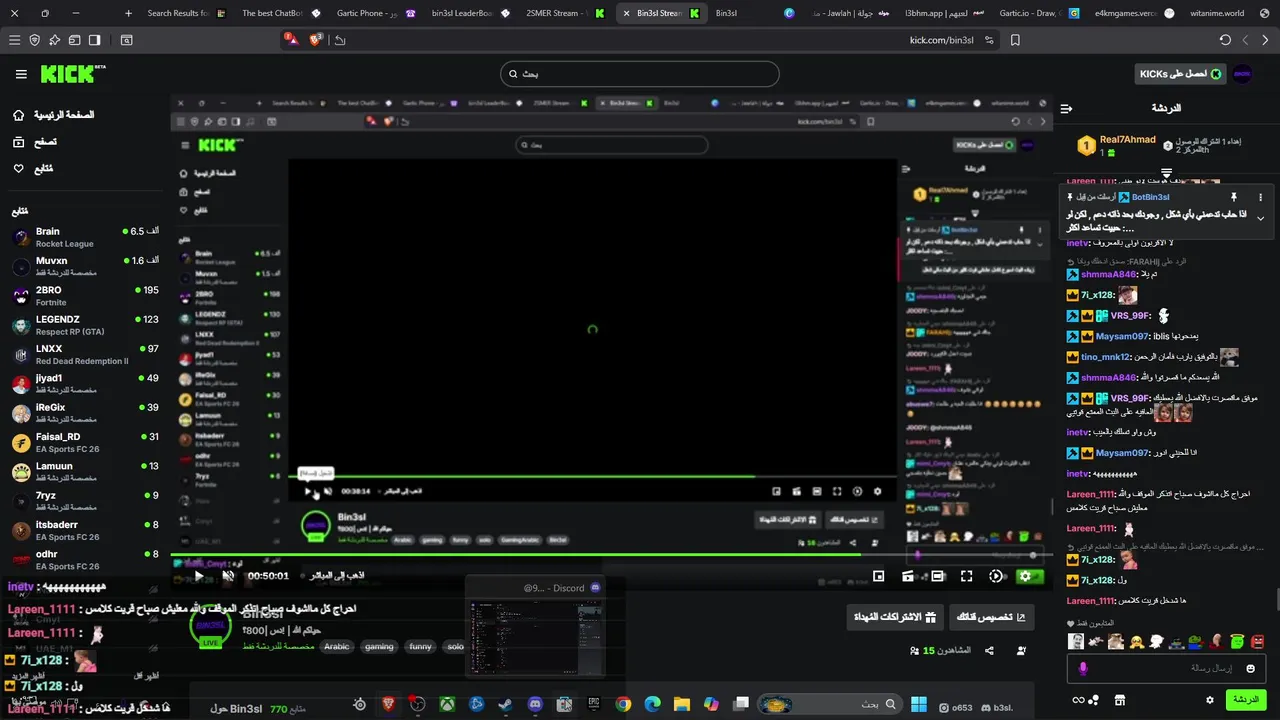The height and width of the screenshot is (720, 1280).
Task: Open the user profile avatar menu
Action: (x=1242, y=74)
